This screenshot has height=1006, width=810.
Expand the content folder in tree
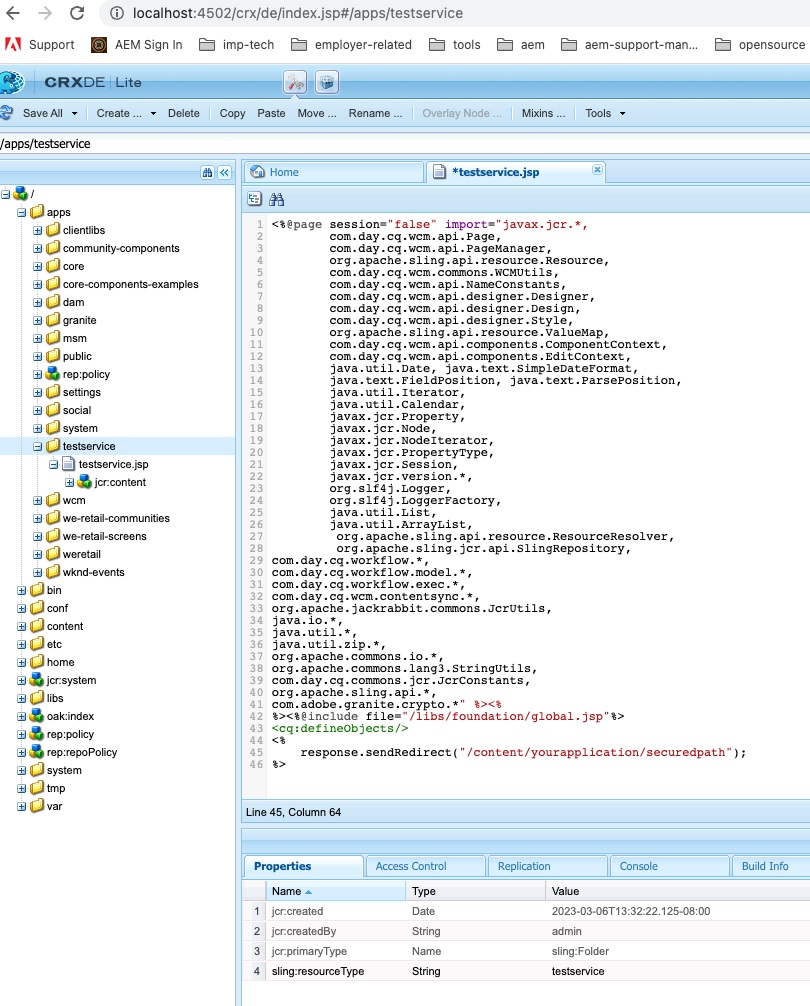point(22,626)
